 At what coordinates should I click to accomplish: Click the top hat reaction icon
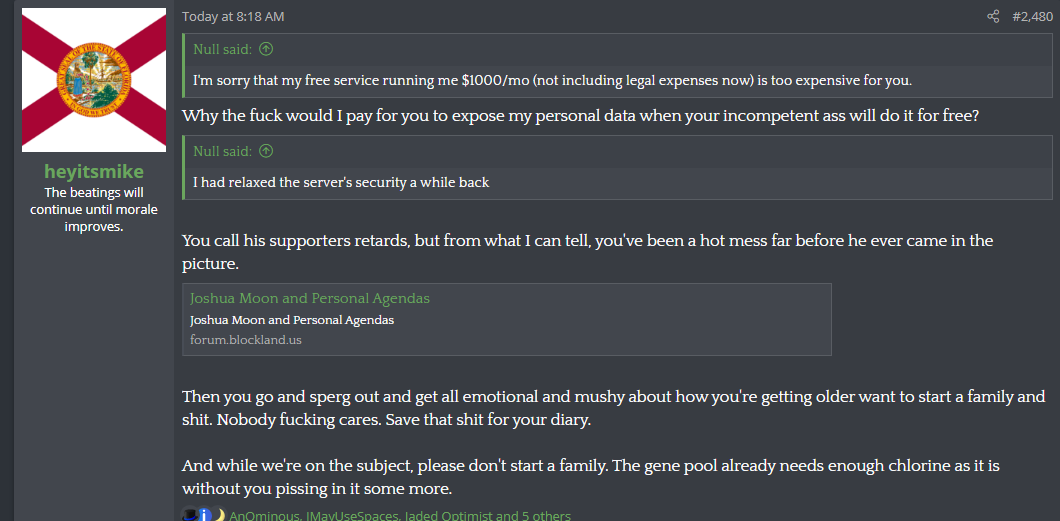(x=189, y=515)
